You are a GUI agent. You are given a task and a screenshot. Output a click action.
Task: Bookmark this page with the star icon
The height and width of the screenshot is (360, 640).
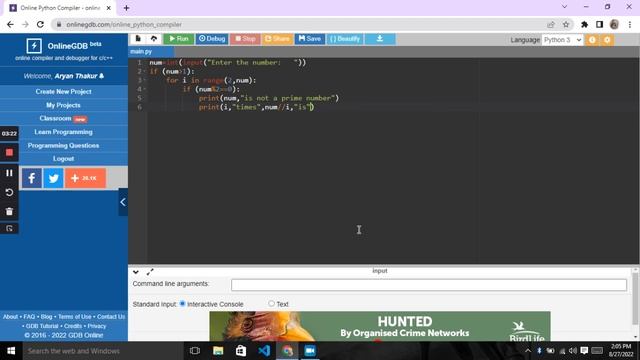566,24
